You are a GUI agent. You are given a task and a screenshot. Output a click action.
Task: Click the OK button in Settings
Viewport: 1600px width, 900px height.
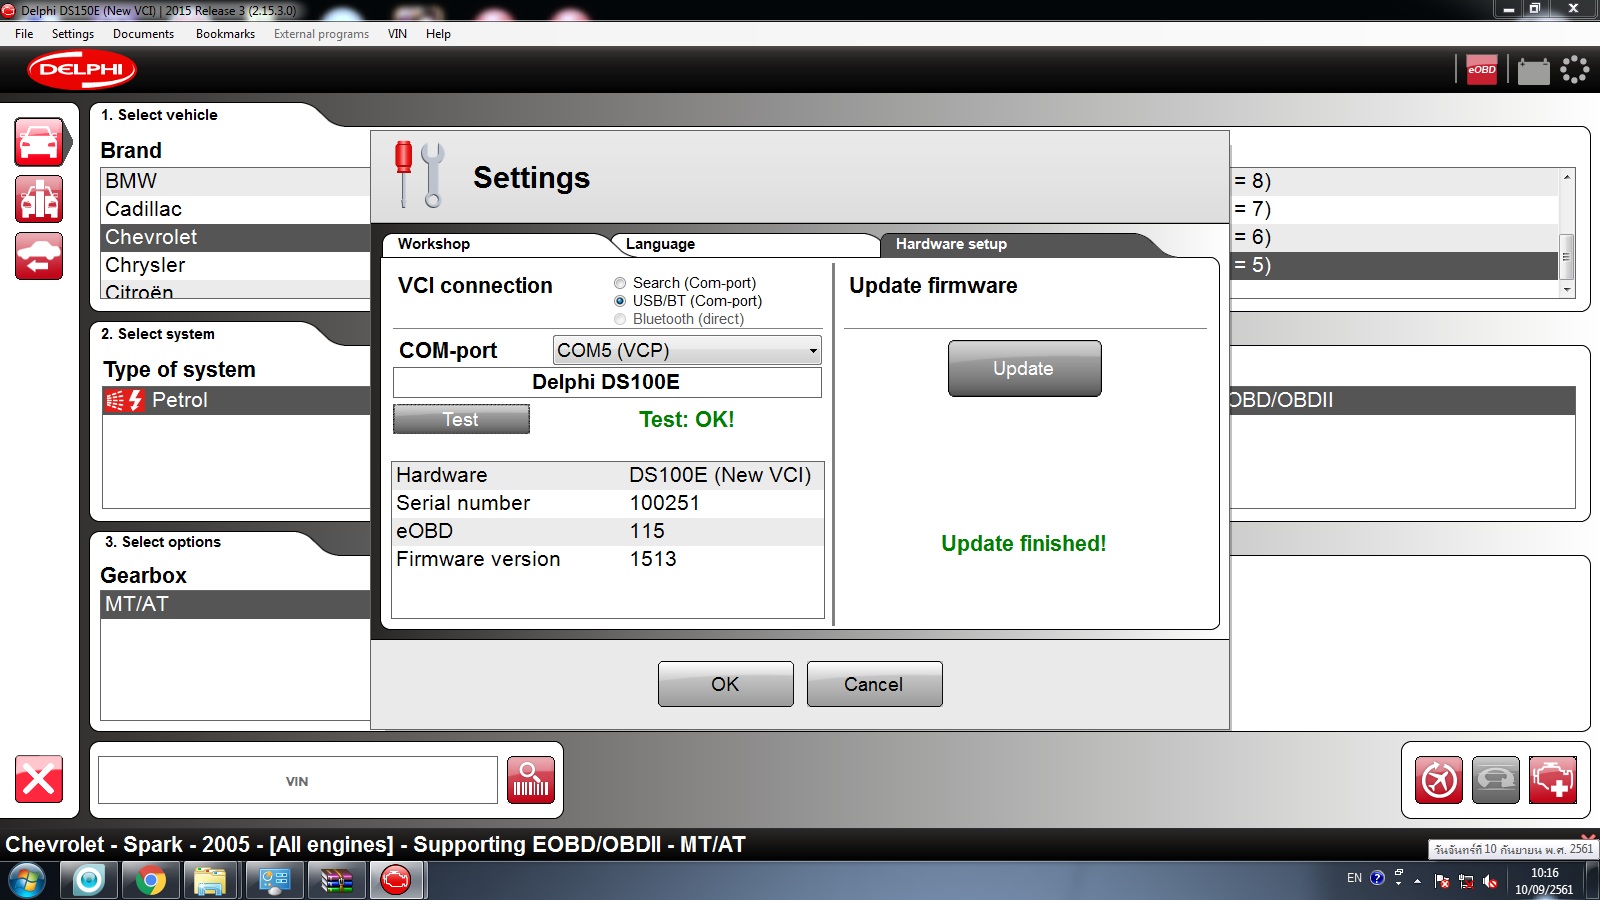(725, 684)
